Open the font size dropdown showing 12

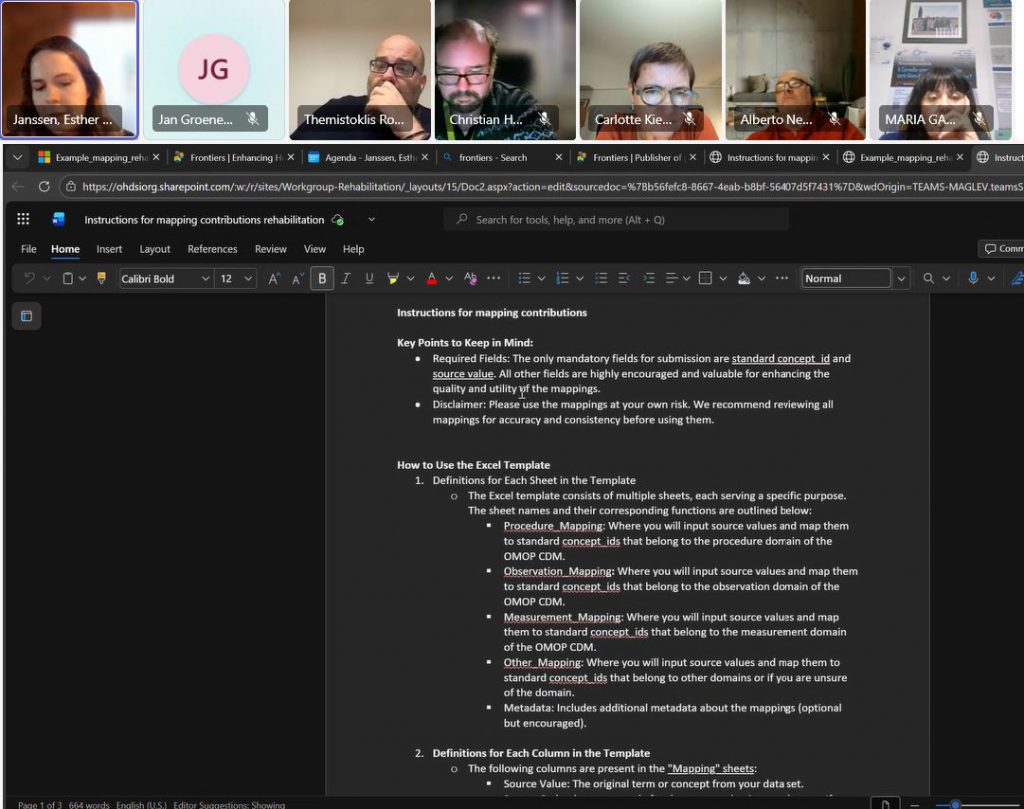[x=232, y=278]
